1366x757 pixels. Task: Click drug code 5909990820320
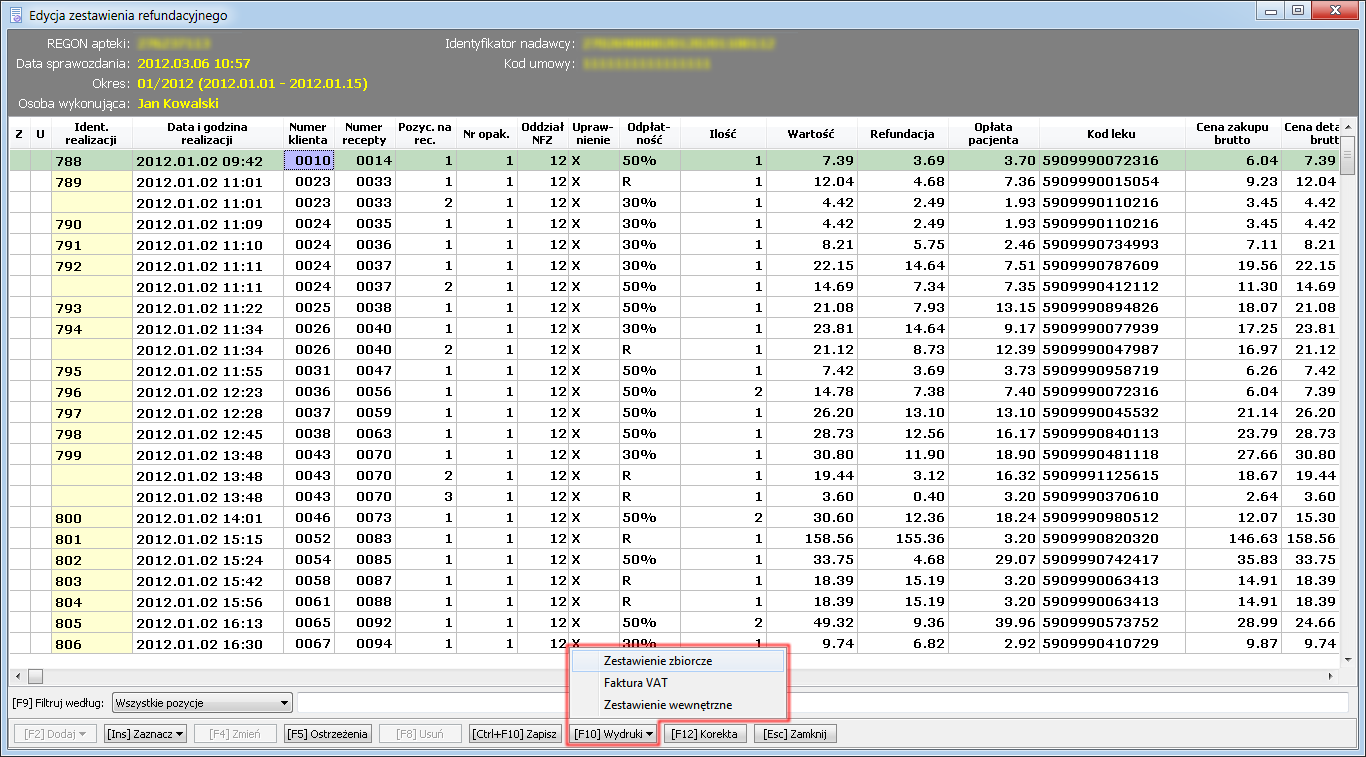click(1112, 538)
